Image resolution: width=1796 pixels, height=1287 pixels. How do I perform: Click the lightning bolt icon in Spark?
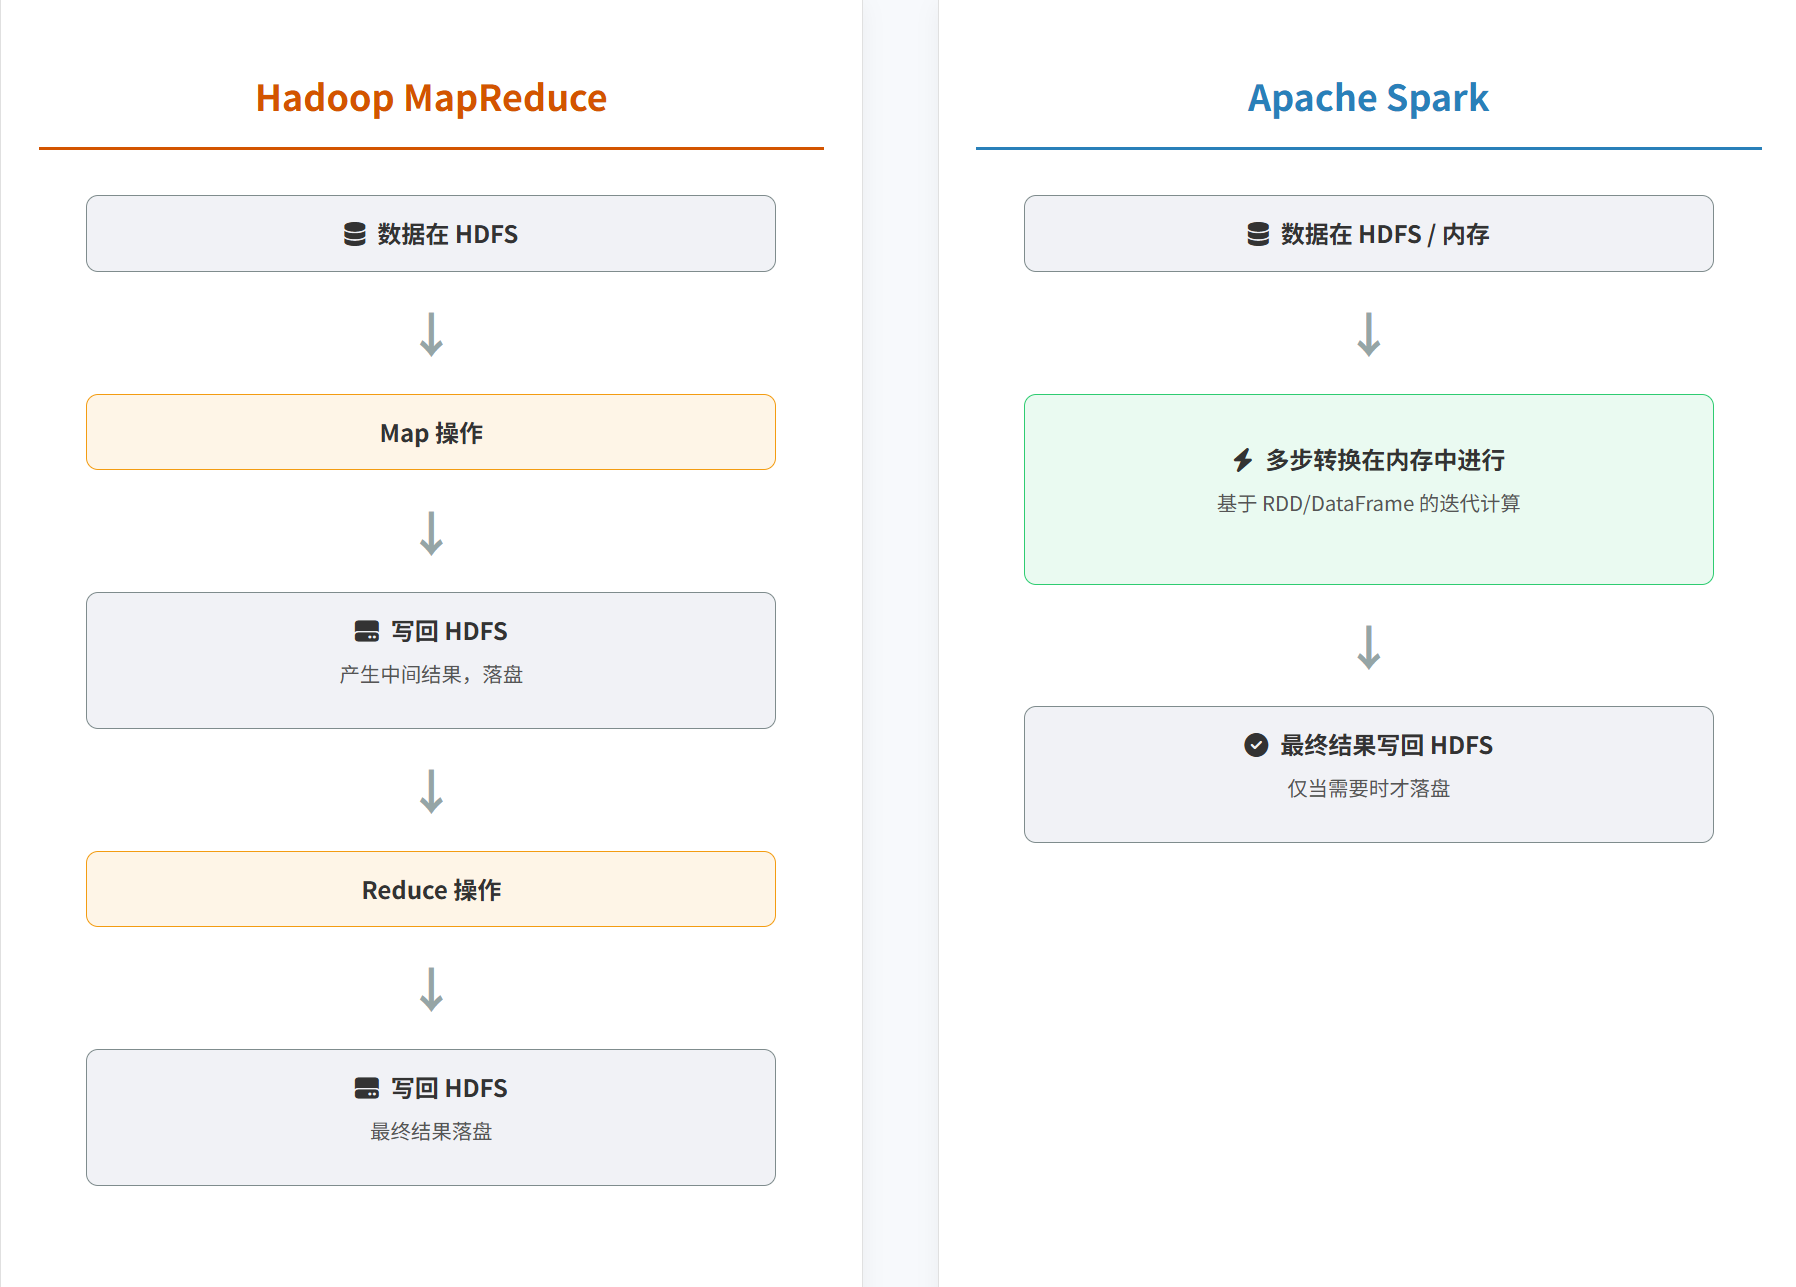[1243, 460]
